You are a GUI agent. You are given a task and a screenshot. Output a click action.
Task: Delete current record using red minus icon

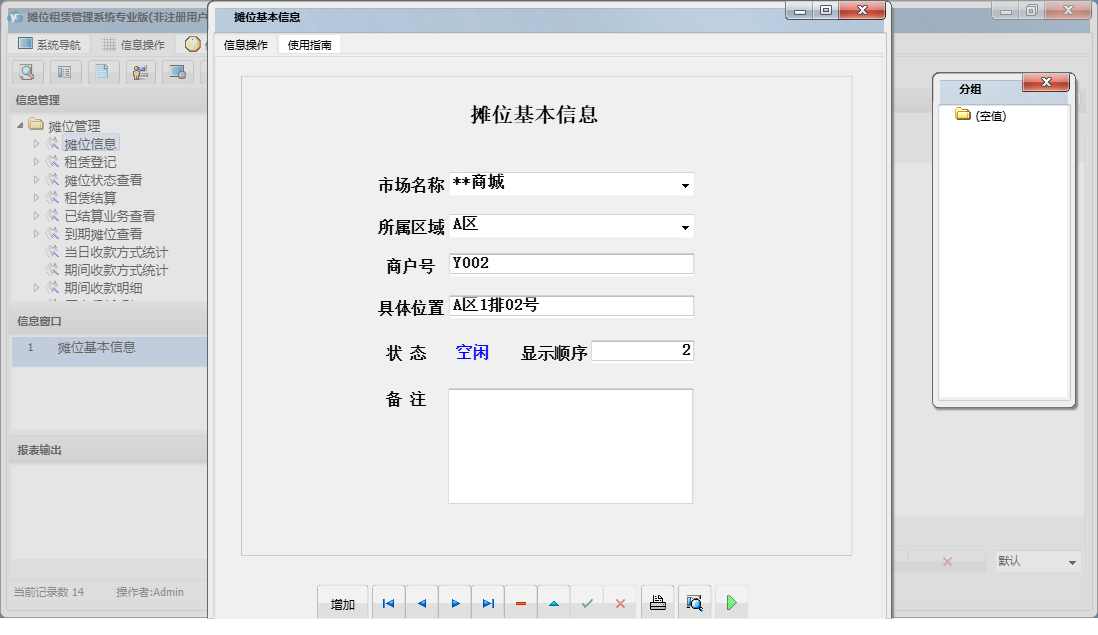(521, 602)
